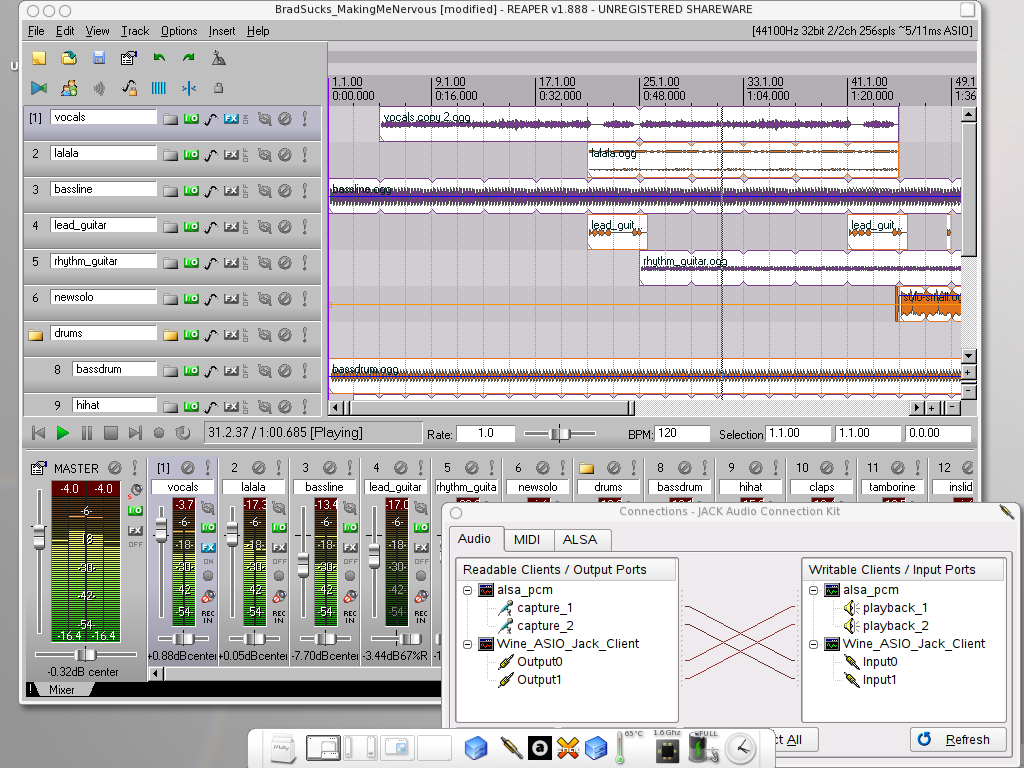This screenshot has height=768, width=1024.
Task: Click the Save project toolbar icon
Action: (x=99, y=57)
